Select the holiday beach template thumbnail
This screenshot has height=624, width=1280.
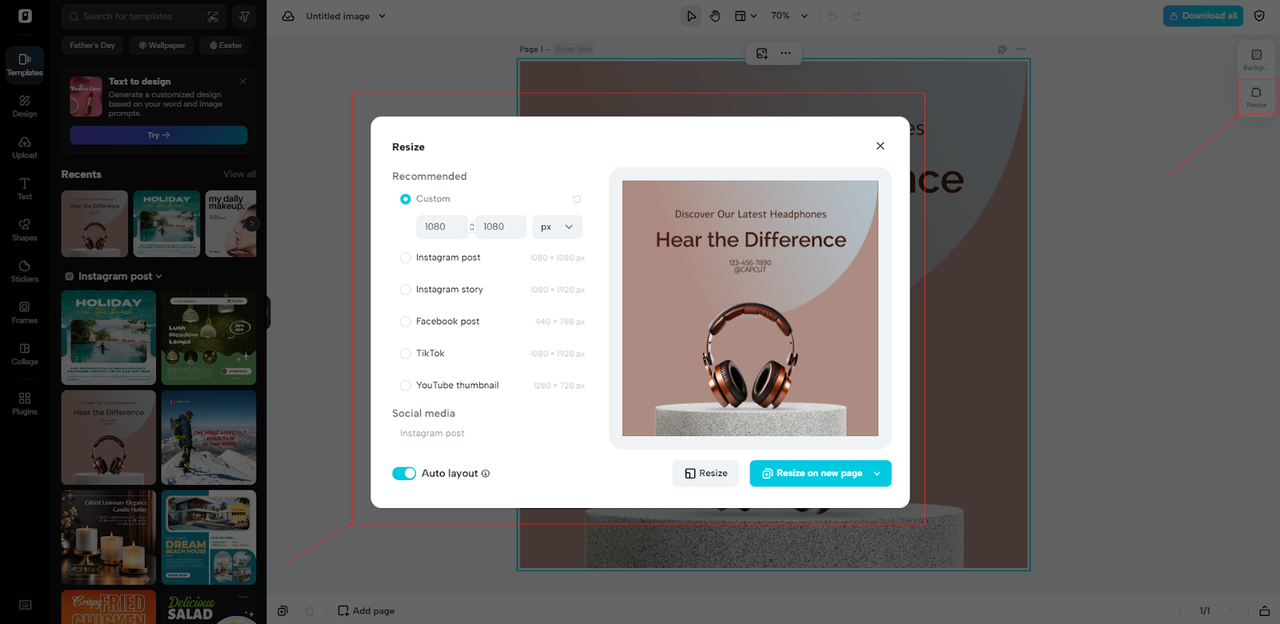108,337
